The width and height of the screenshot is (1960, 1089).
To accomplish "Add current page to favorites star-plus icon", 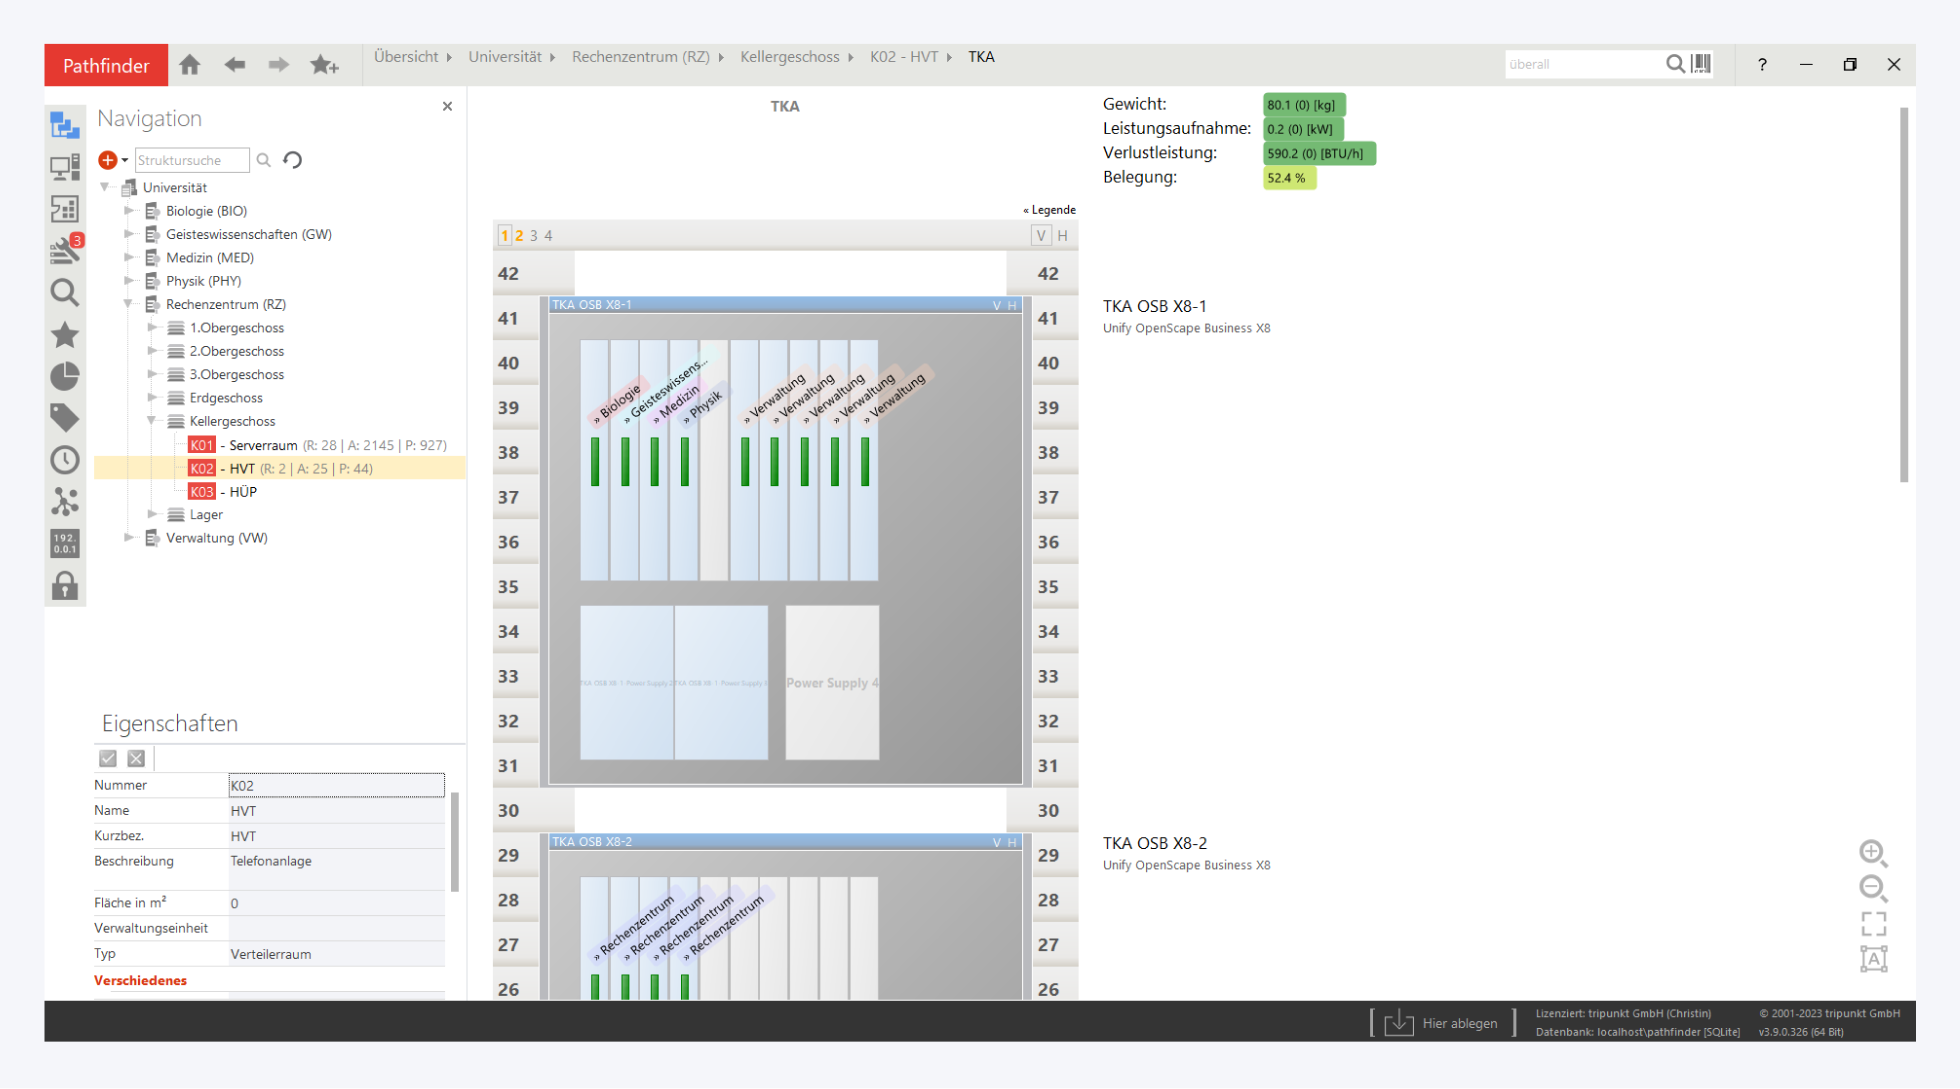I will pos(323,65).
